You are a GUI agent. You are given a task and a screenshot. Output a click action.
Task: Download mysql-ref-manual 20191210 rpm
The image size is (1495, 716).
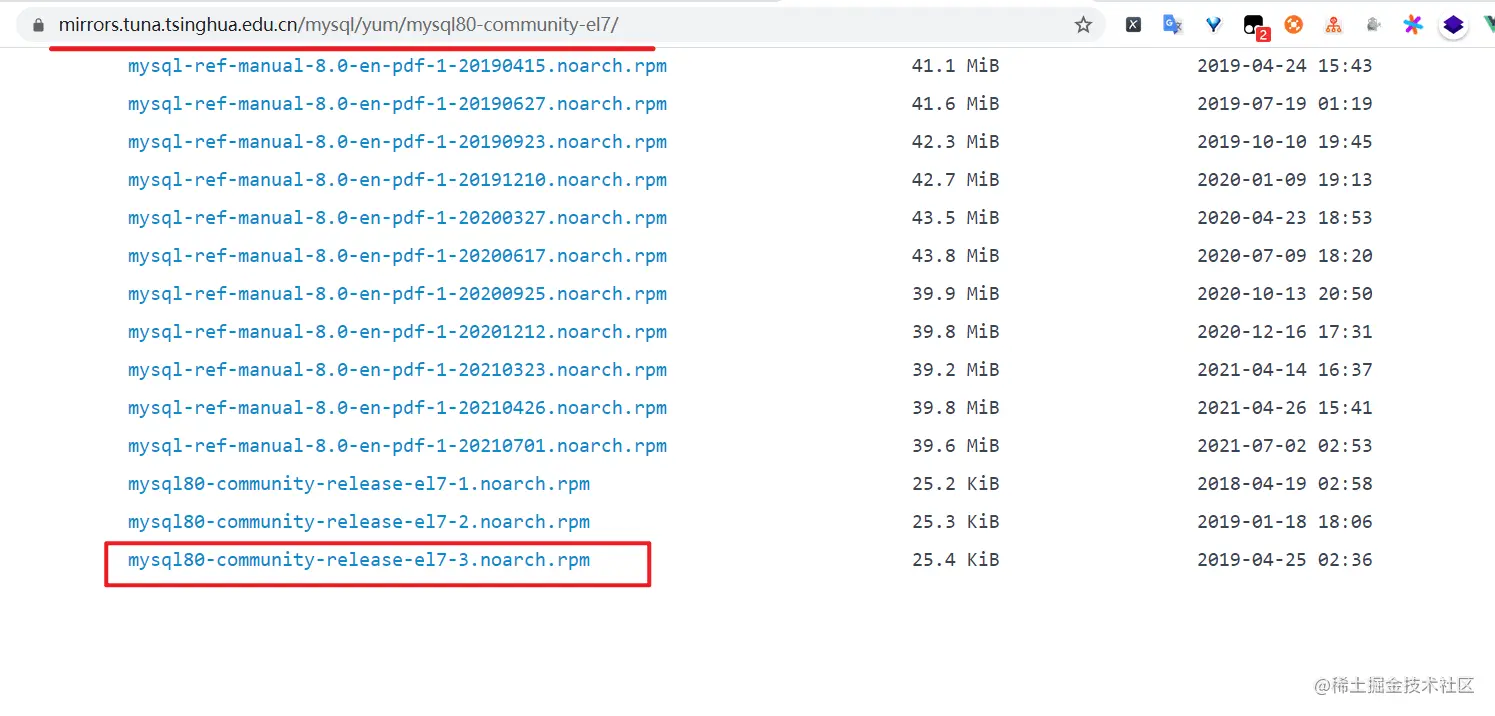pyautogui.click(x=397, y=180)
